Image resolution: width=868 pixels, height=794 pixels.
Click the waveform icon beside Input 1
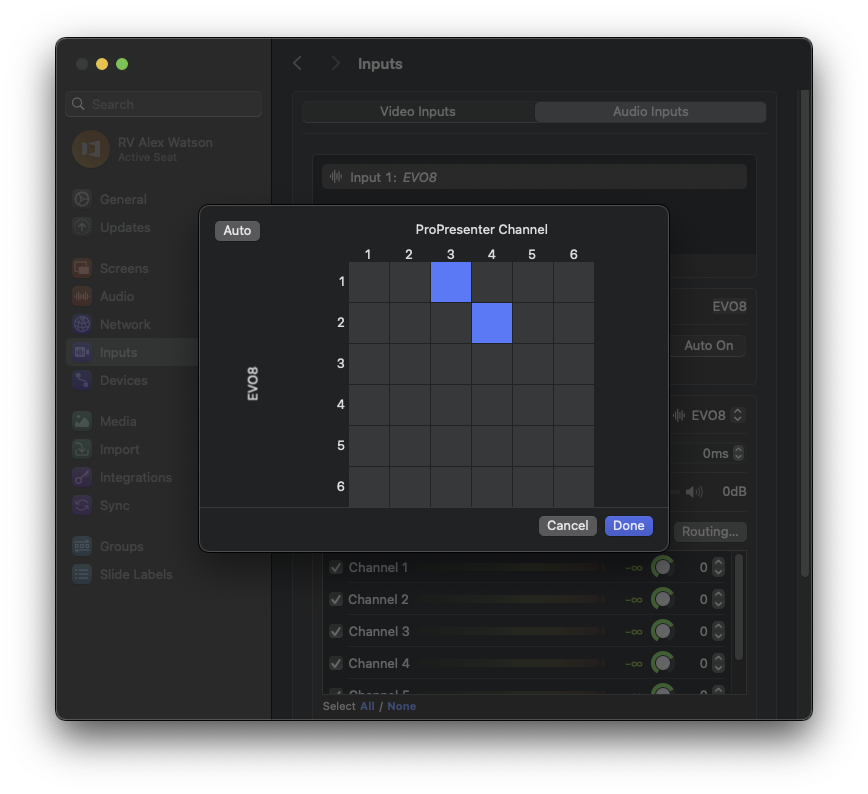pos(336,177)
